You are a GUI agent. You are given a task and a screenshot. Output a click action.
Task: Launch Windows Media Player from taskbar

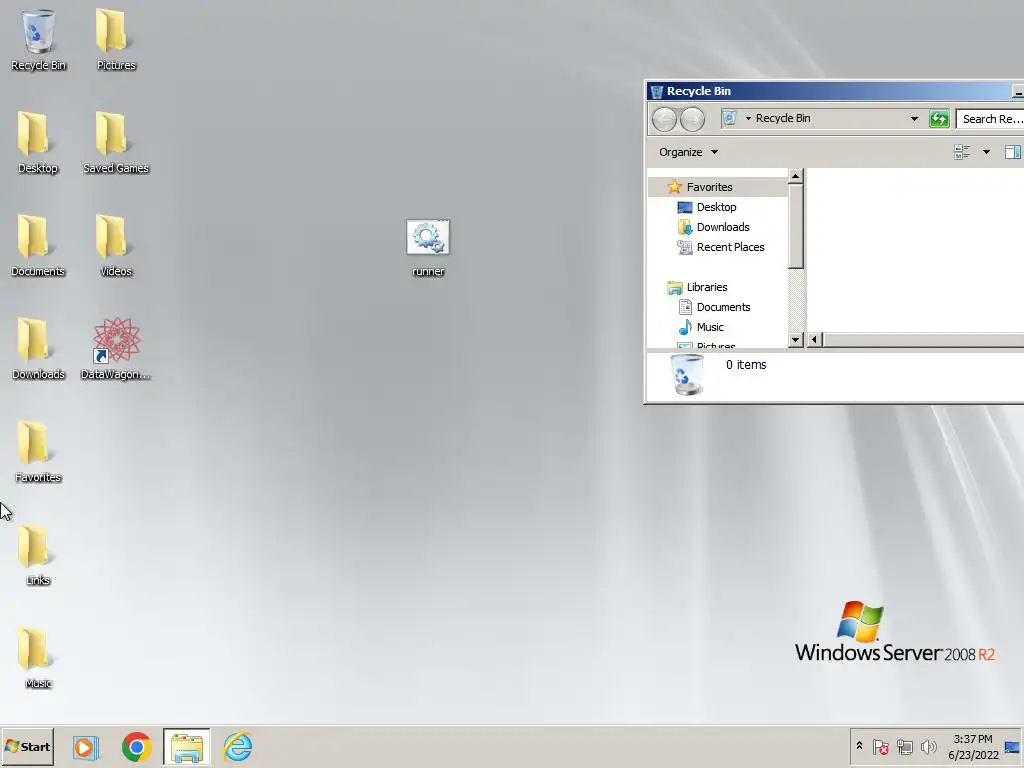85,747
